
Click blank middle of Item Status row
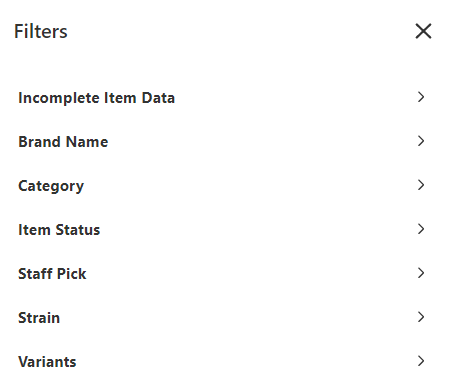point(260,229)
